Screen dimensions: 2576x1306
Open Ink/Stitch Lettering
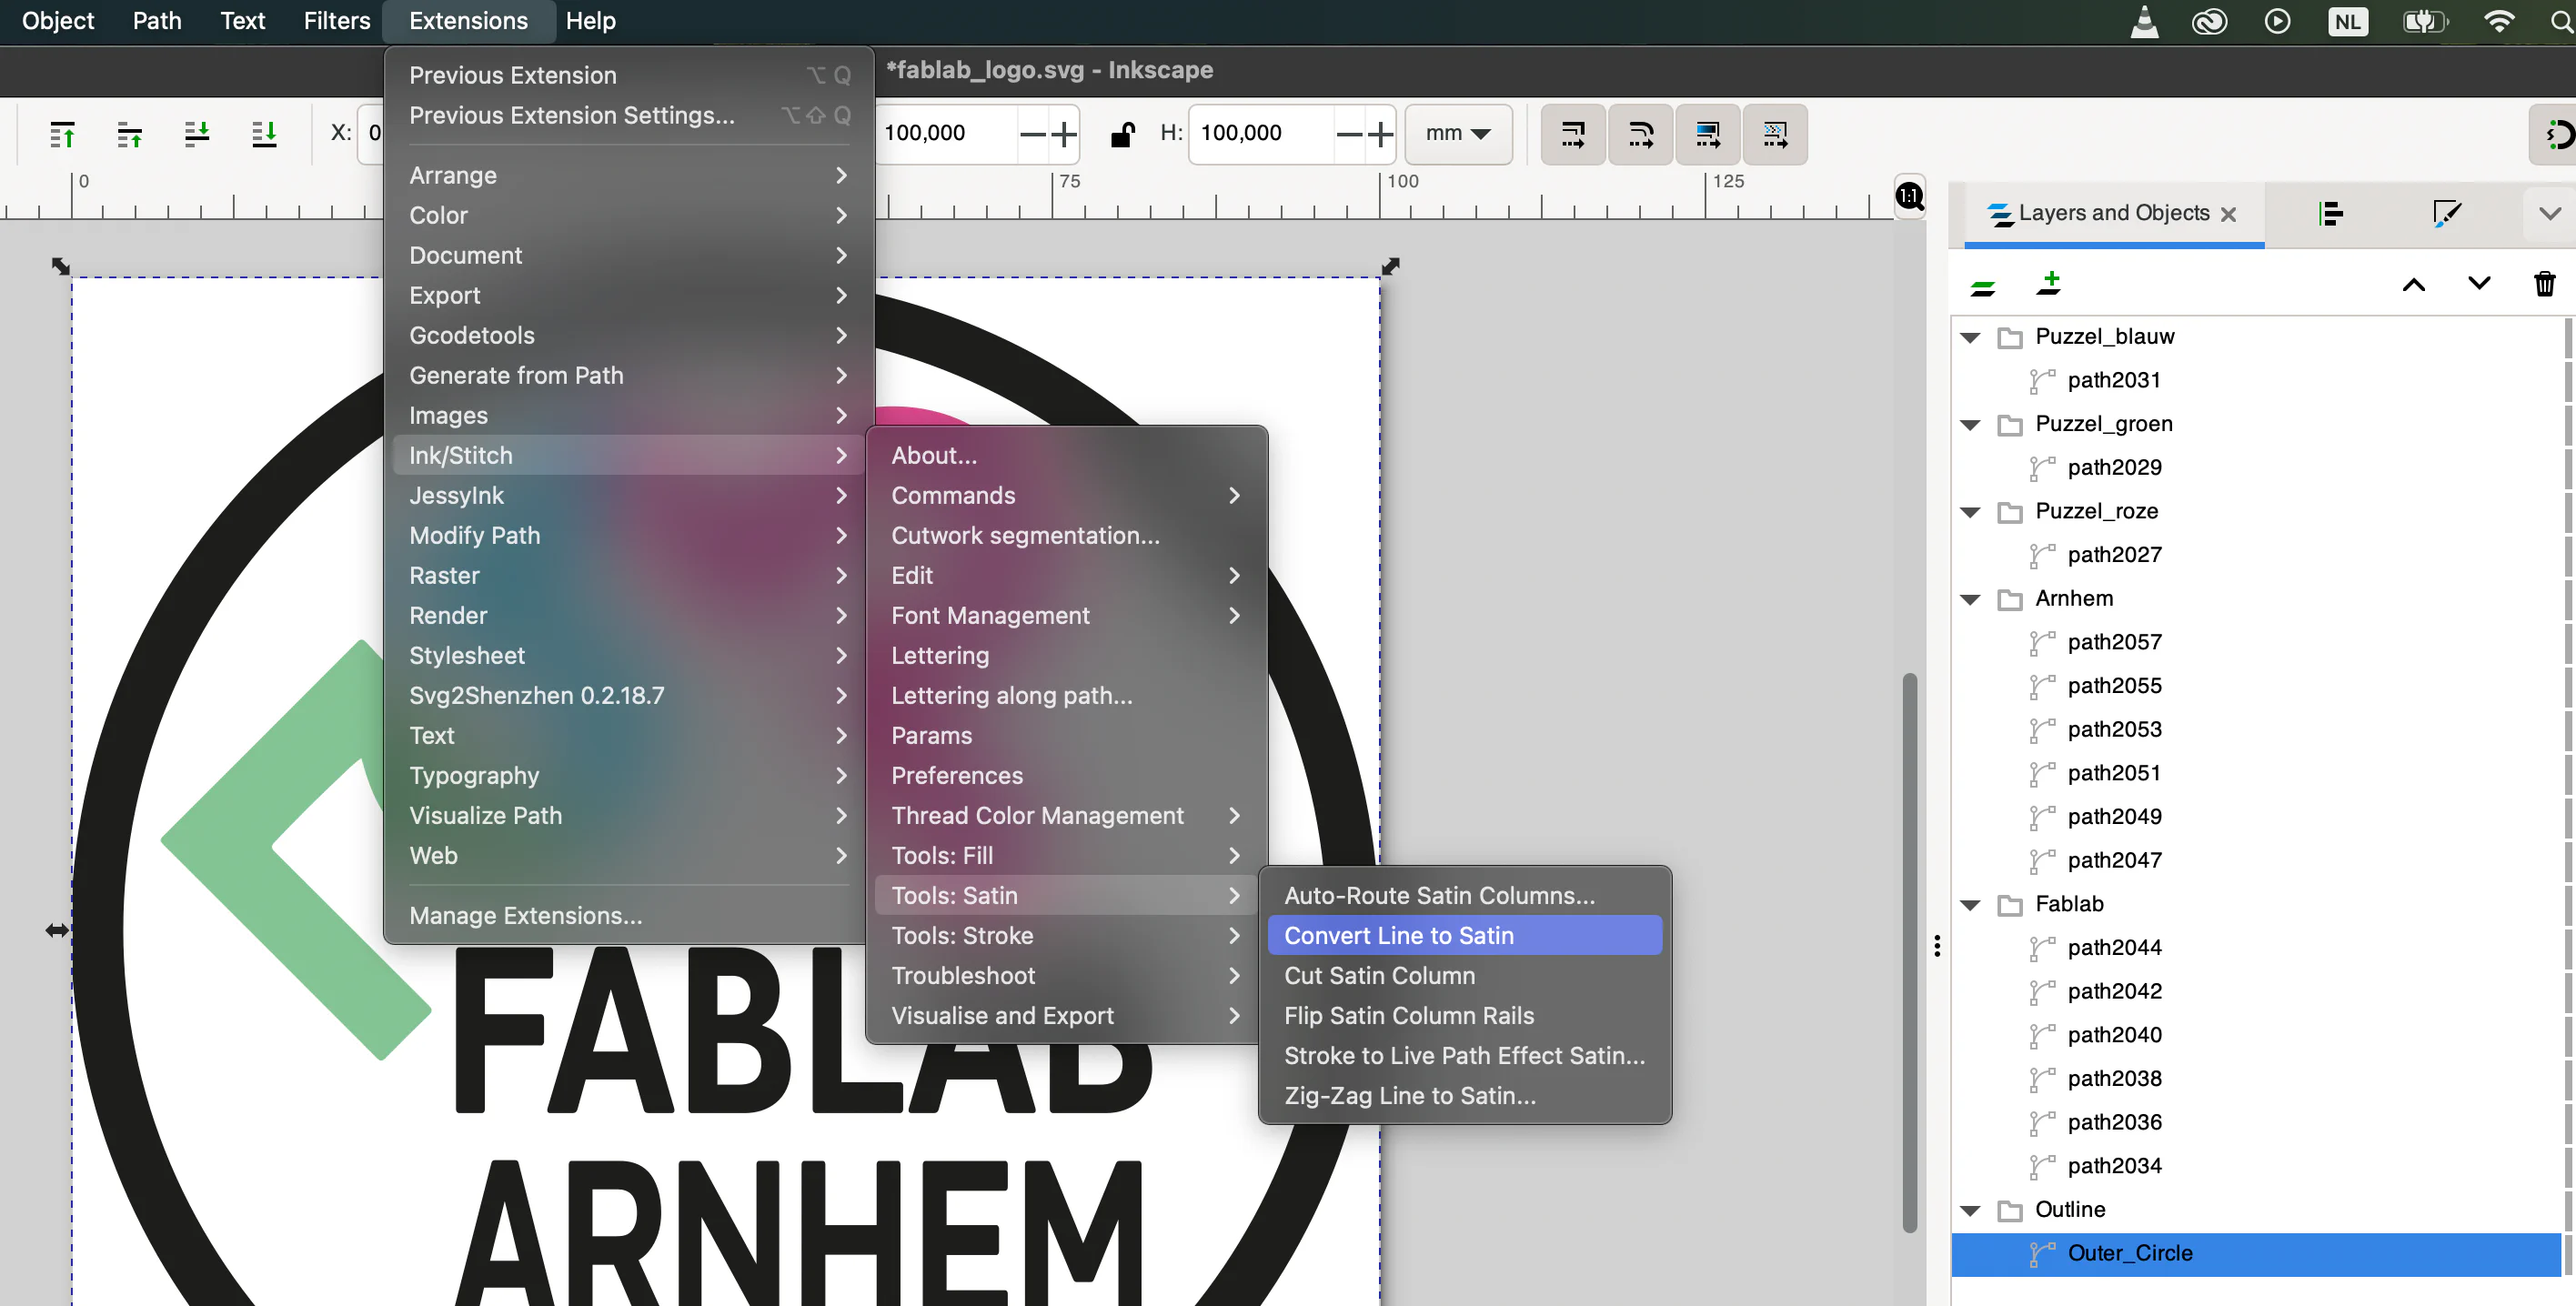[x=1066, y=655]
